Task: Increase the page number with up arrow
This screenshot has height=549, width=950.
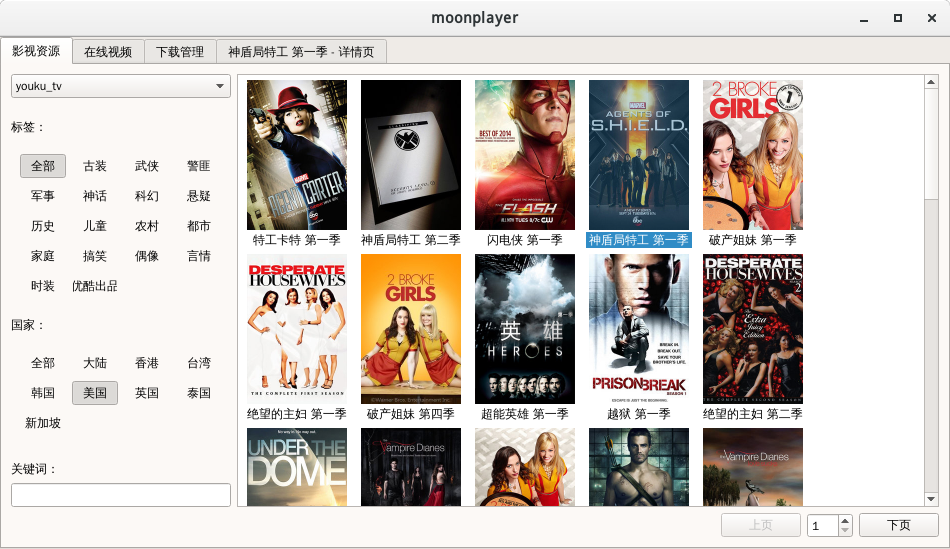Action: point(845,520)
